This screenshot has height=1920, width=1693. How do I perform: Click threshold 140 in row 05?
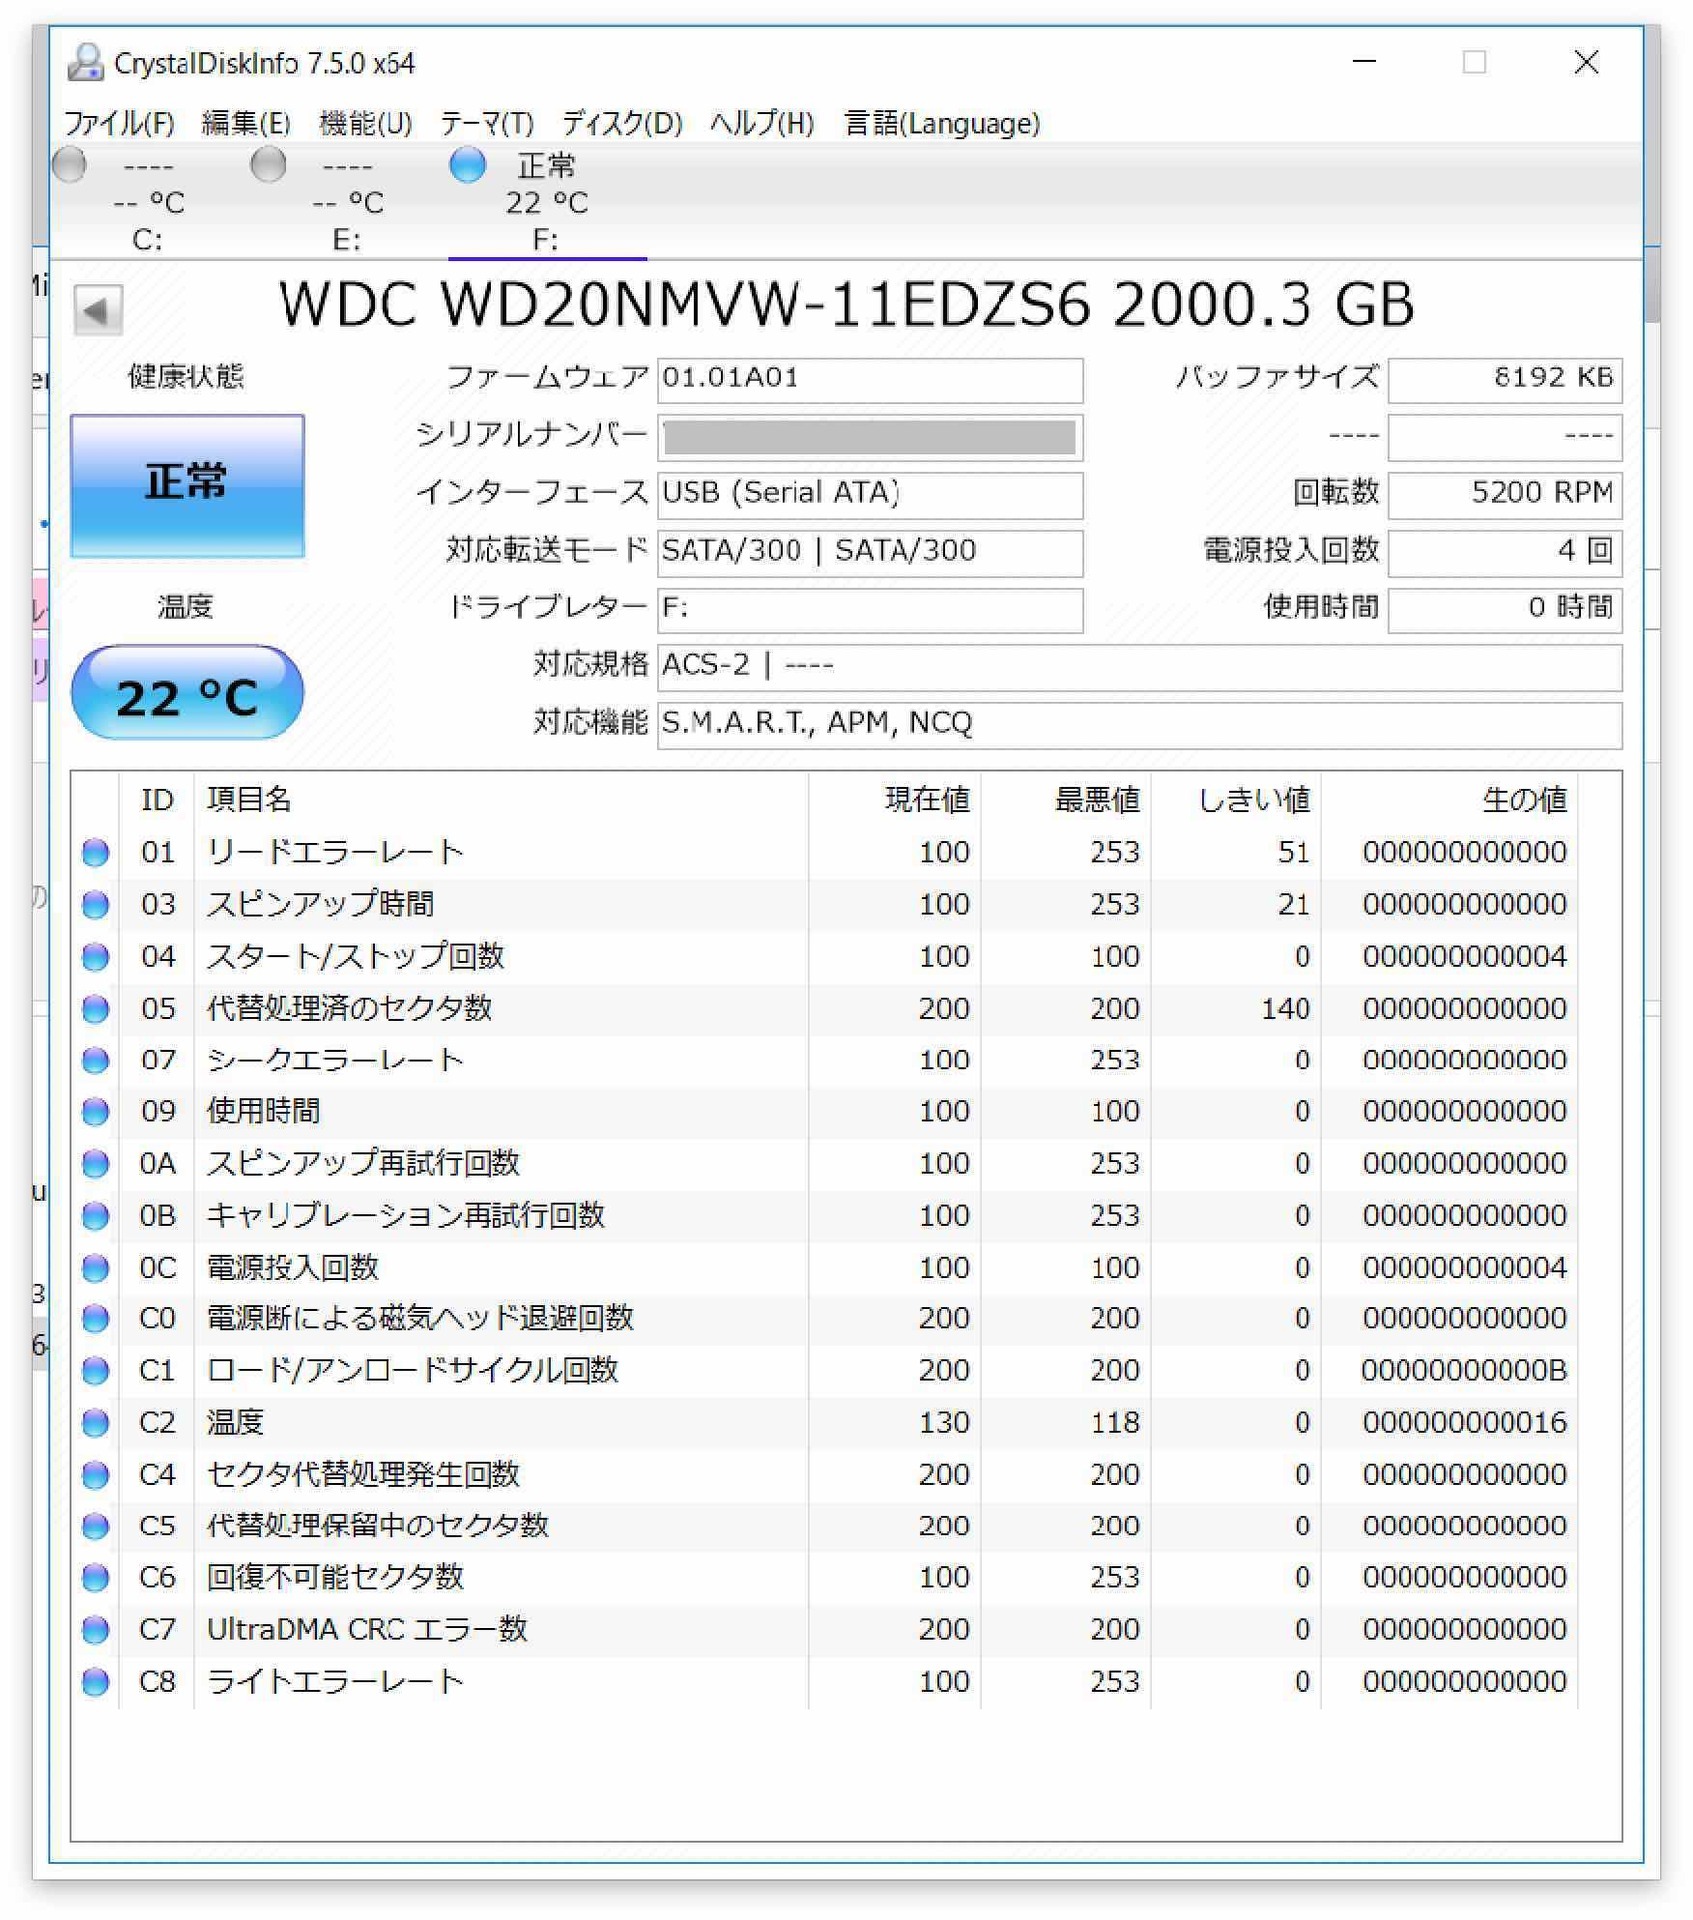pos(1286,1009)
